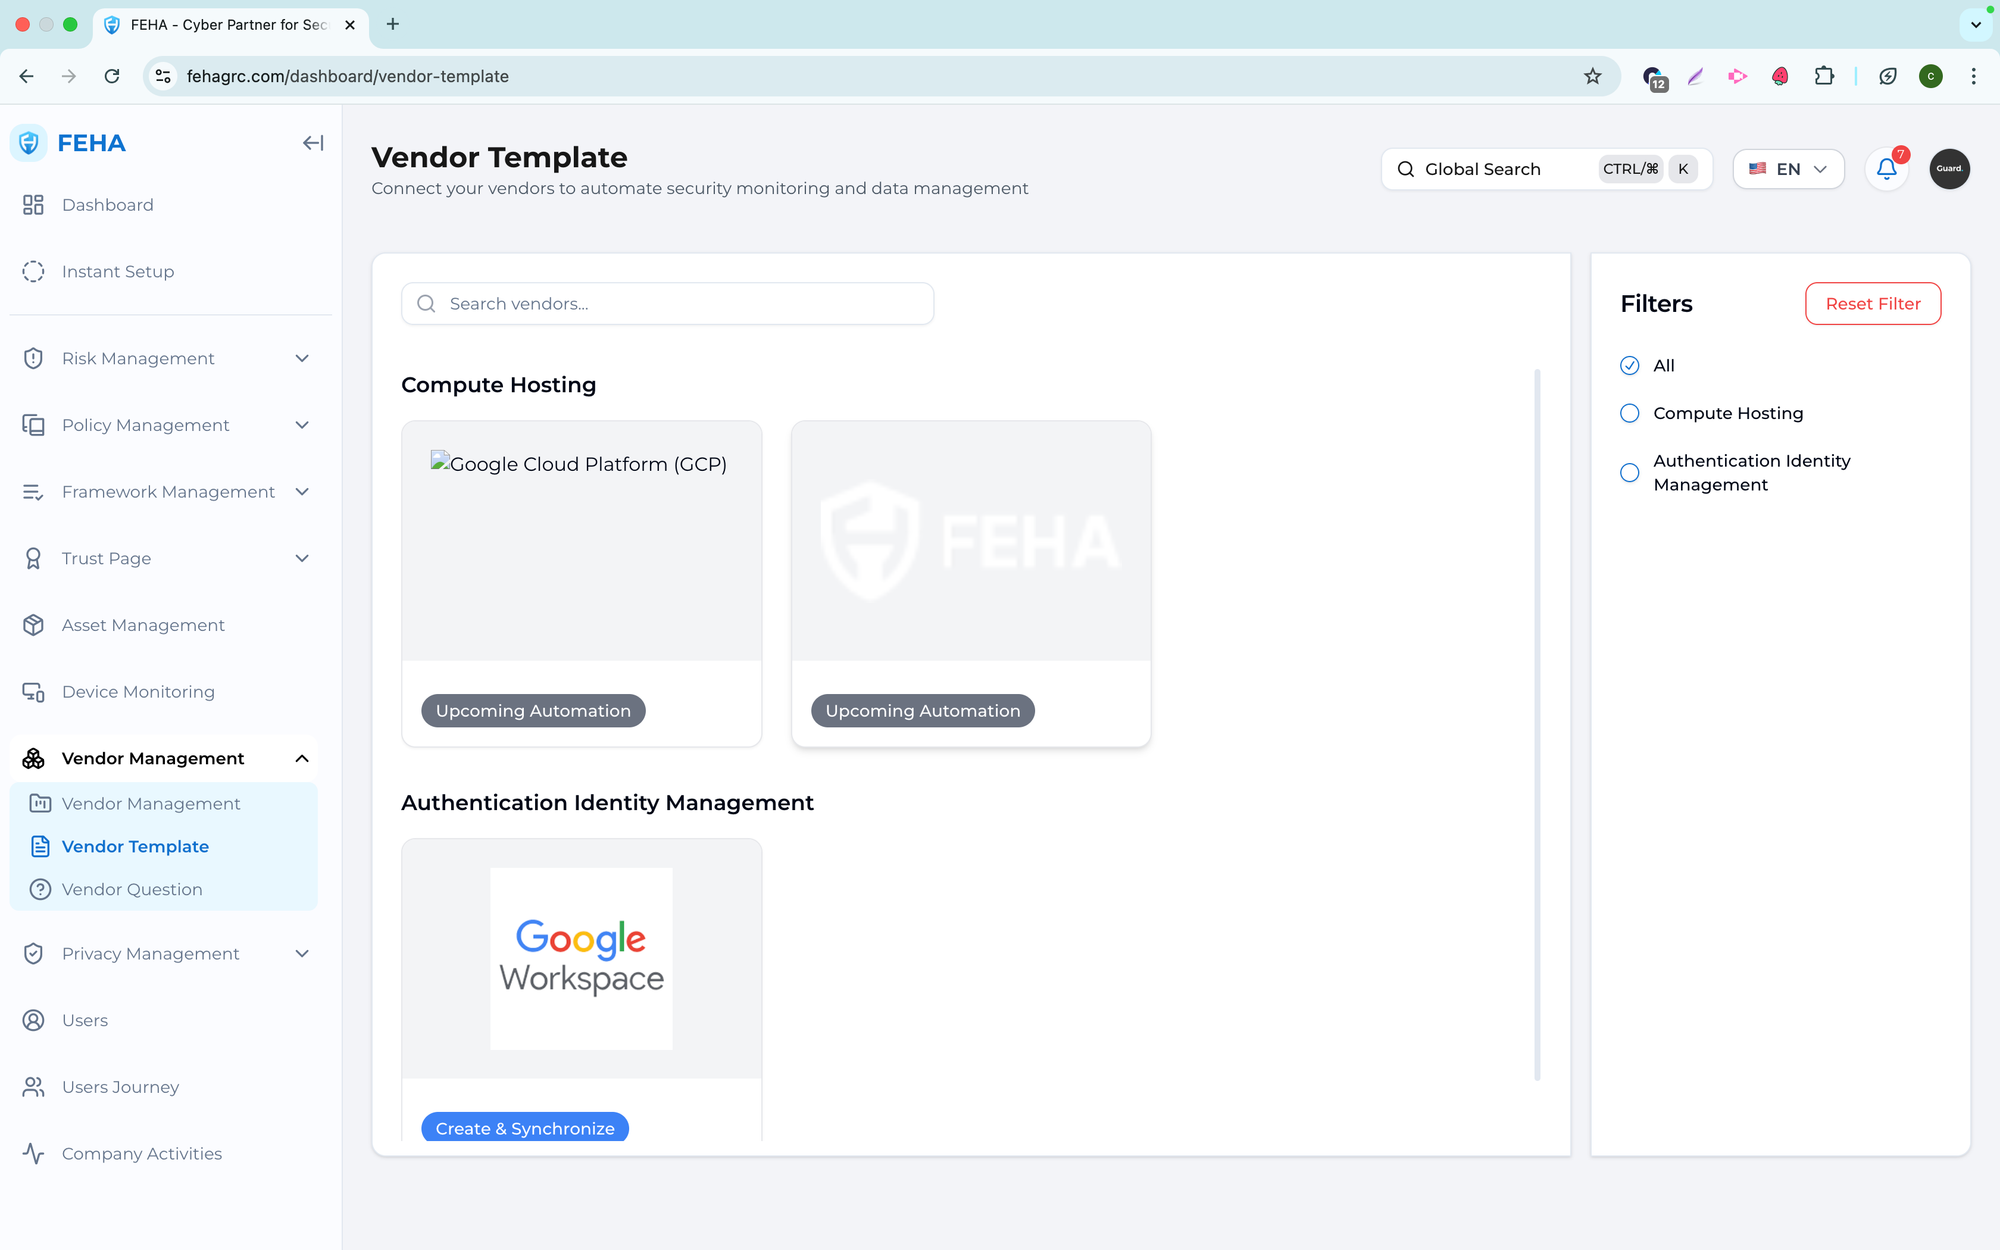Select Authentication Identity Management filter
2000x1250 pixels.
click(1630, 473)
